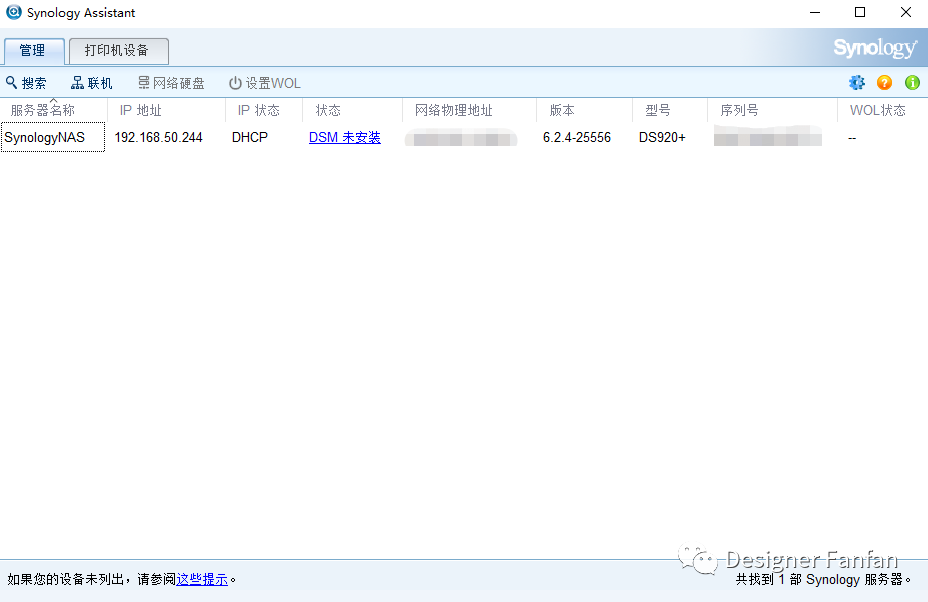Open the blue gear settings icon

[x=856, y=82]
